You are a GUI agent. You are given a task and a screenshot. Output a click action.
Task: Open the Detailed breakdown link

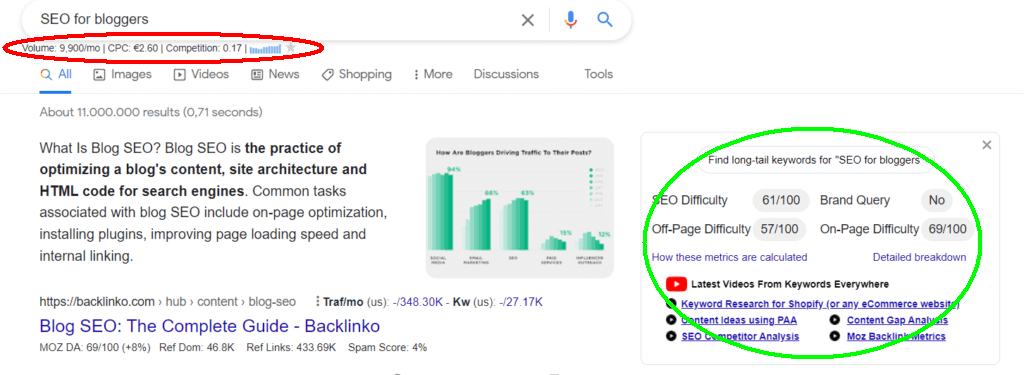pos(920,257)
